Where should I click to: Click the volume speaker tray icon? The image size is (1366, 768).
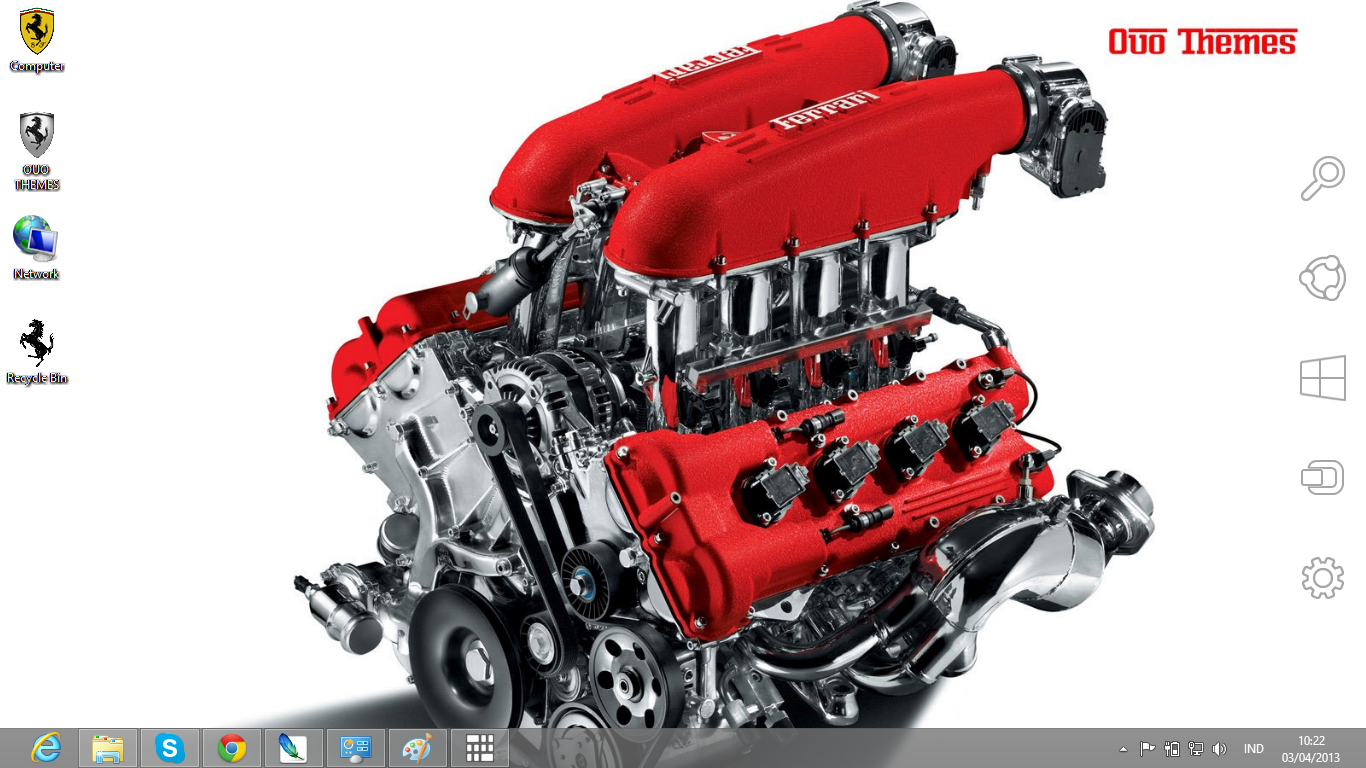point(1219,748)
